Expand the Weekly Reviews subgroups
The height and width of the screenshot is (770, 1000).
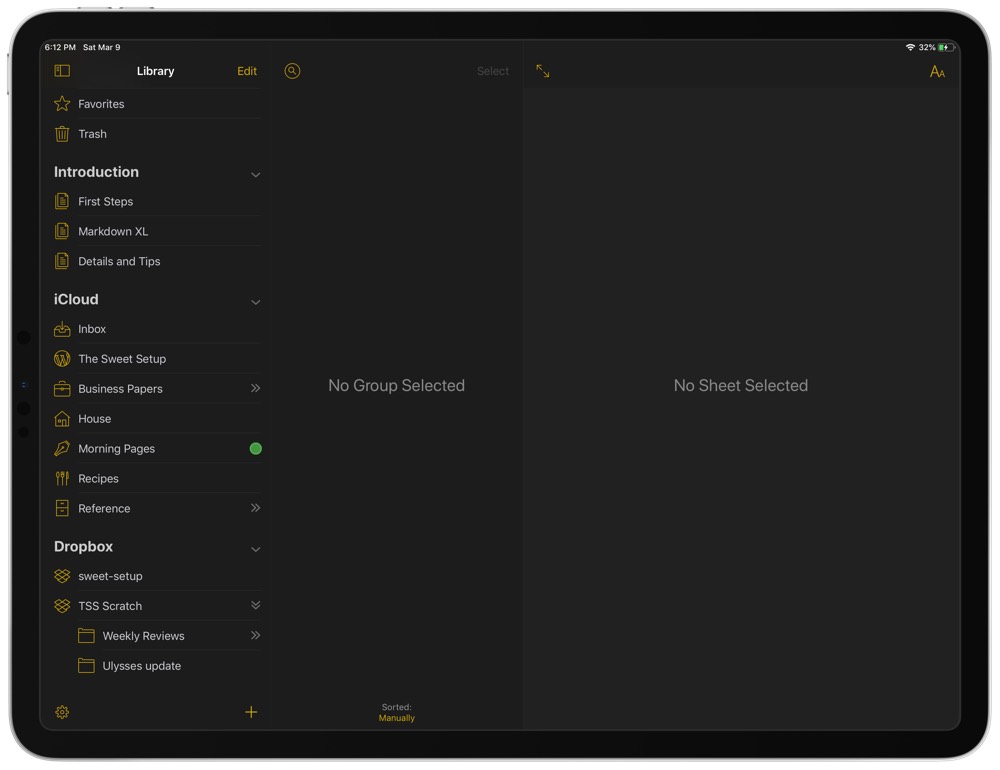256,635
